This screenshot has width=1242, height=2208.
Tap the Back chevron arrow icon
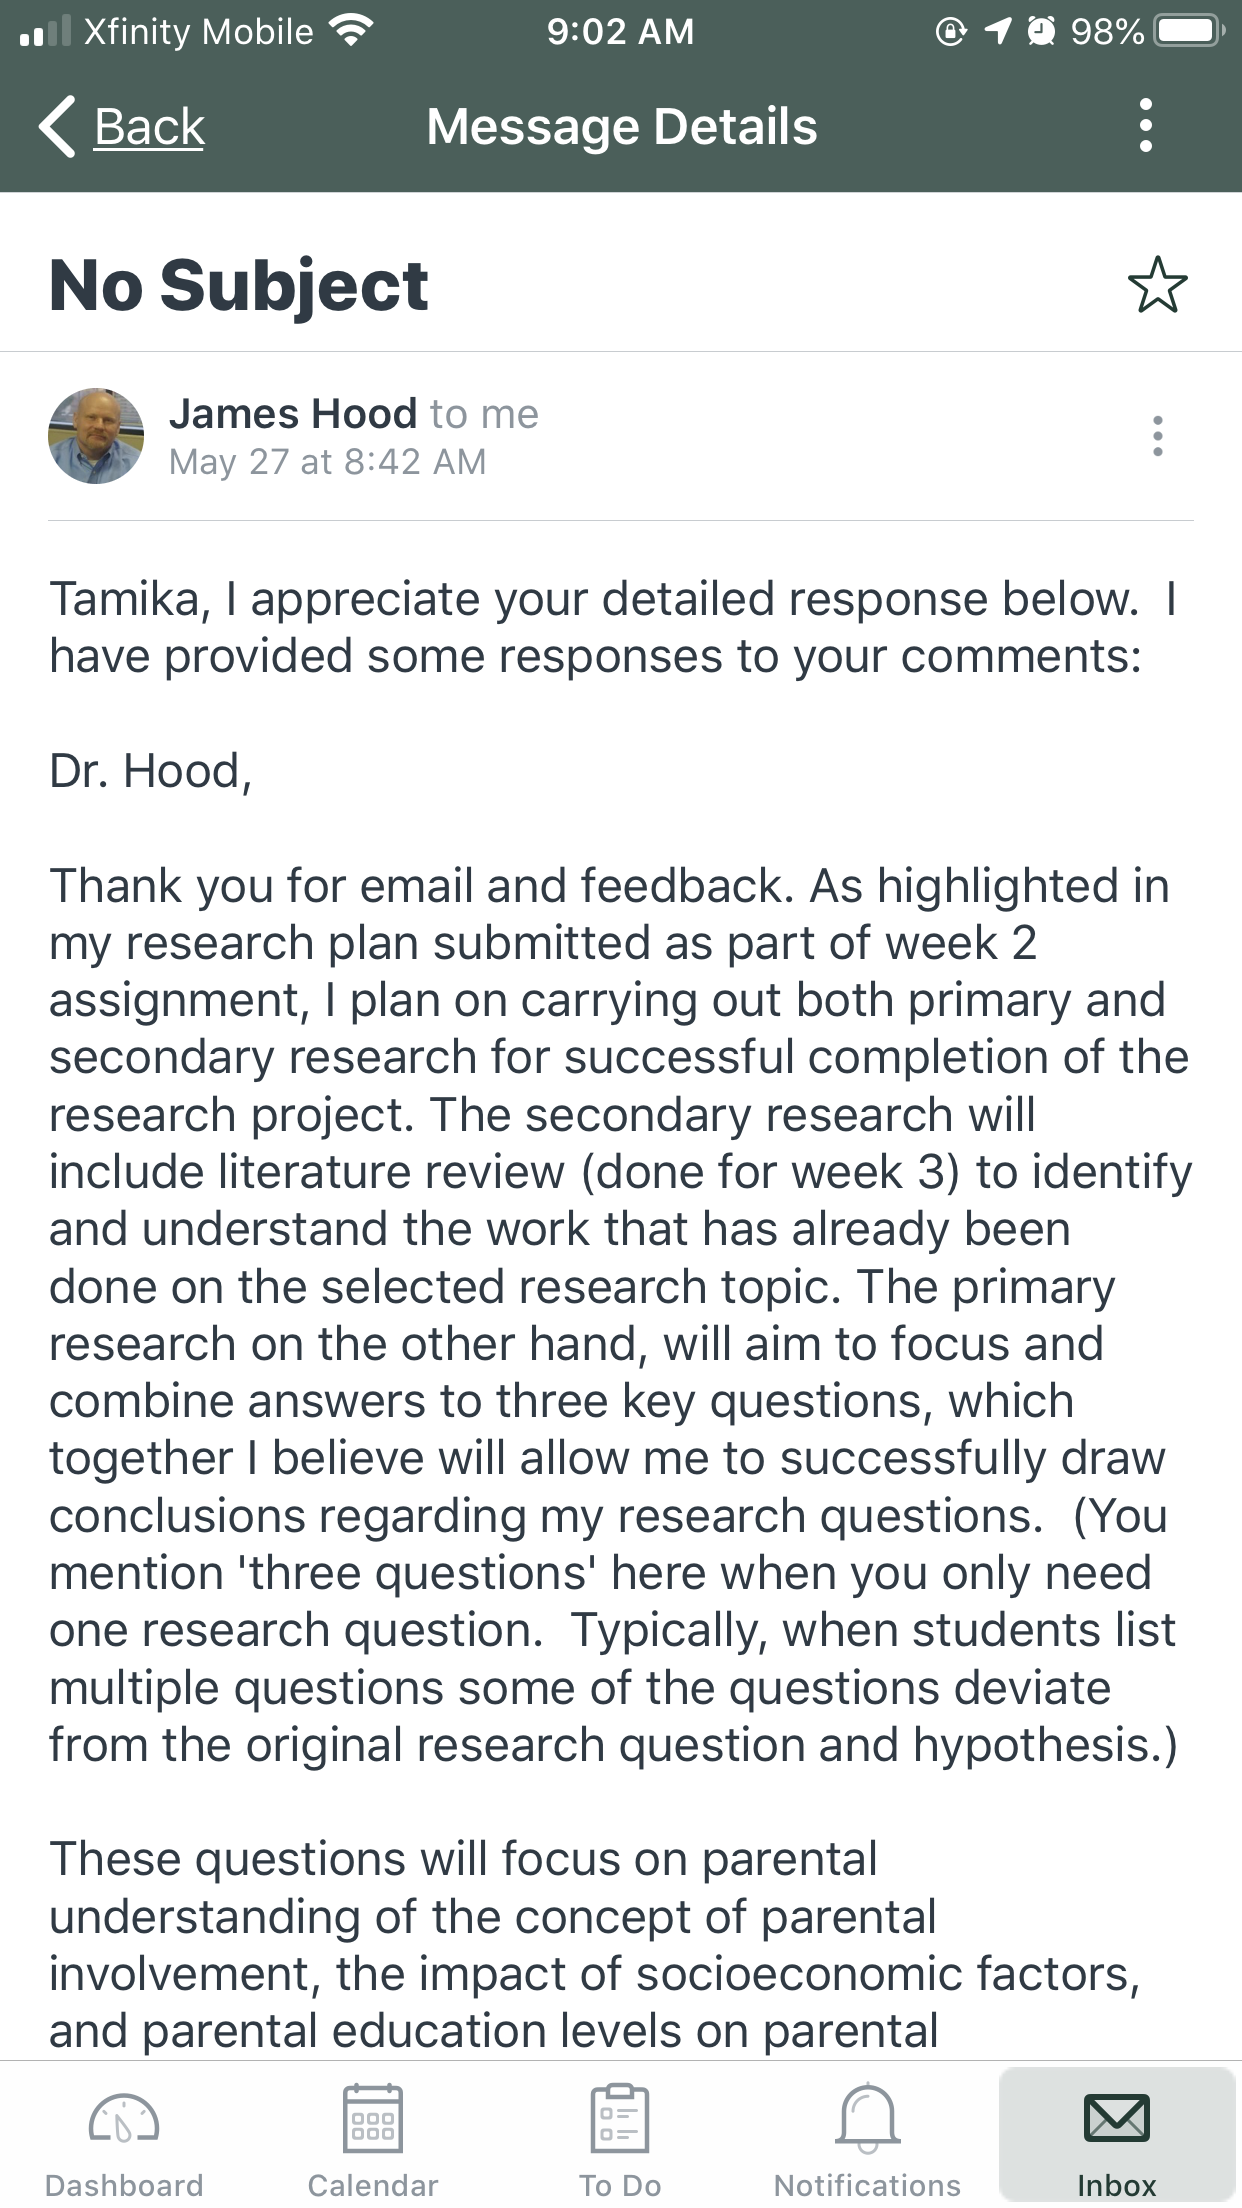(x=57, y=127)
